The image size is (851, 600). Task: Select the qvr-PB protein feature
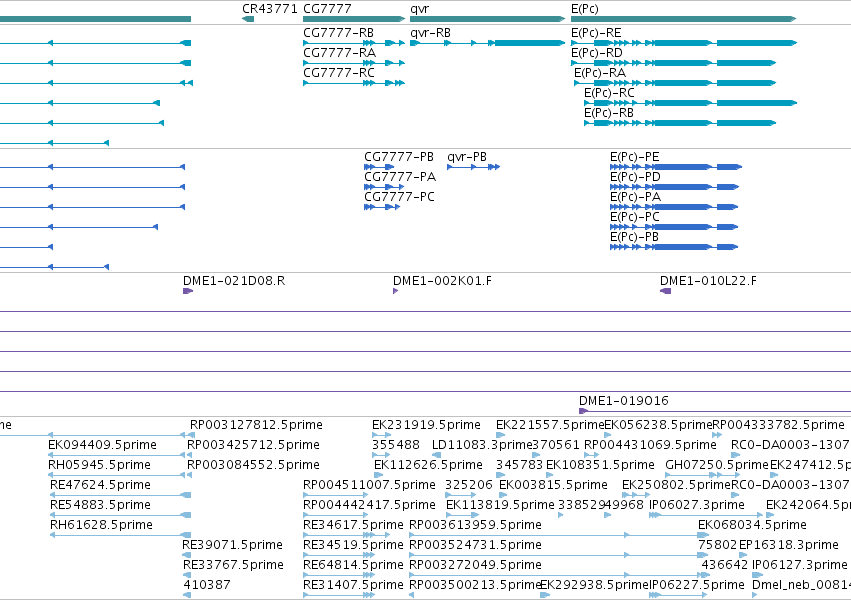point(473,167)
